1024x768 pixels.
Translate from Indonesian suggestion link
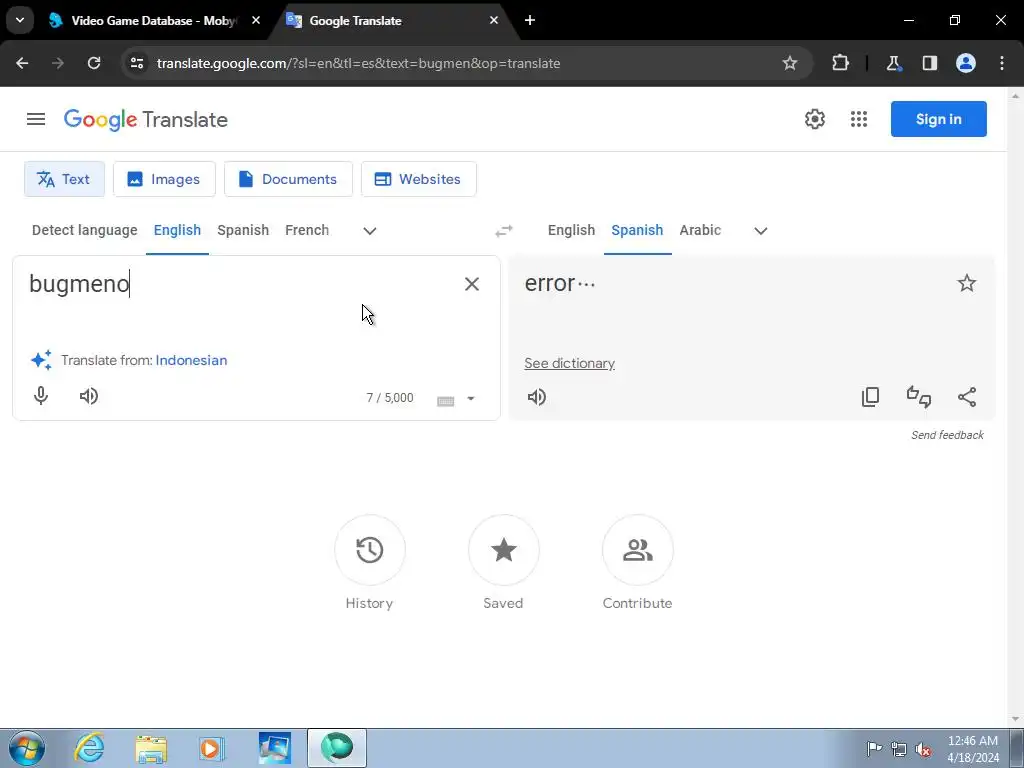click(x=191, y=360)
